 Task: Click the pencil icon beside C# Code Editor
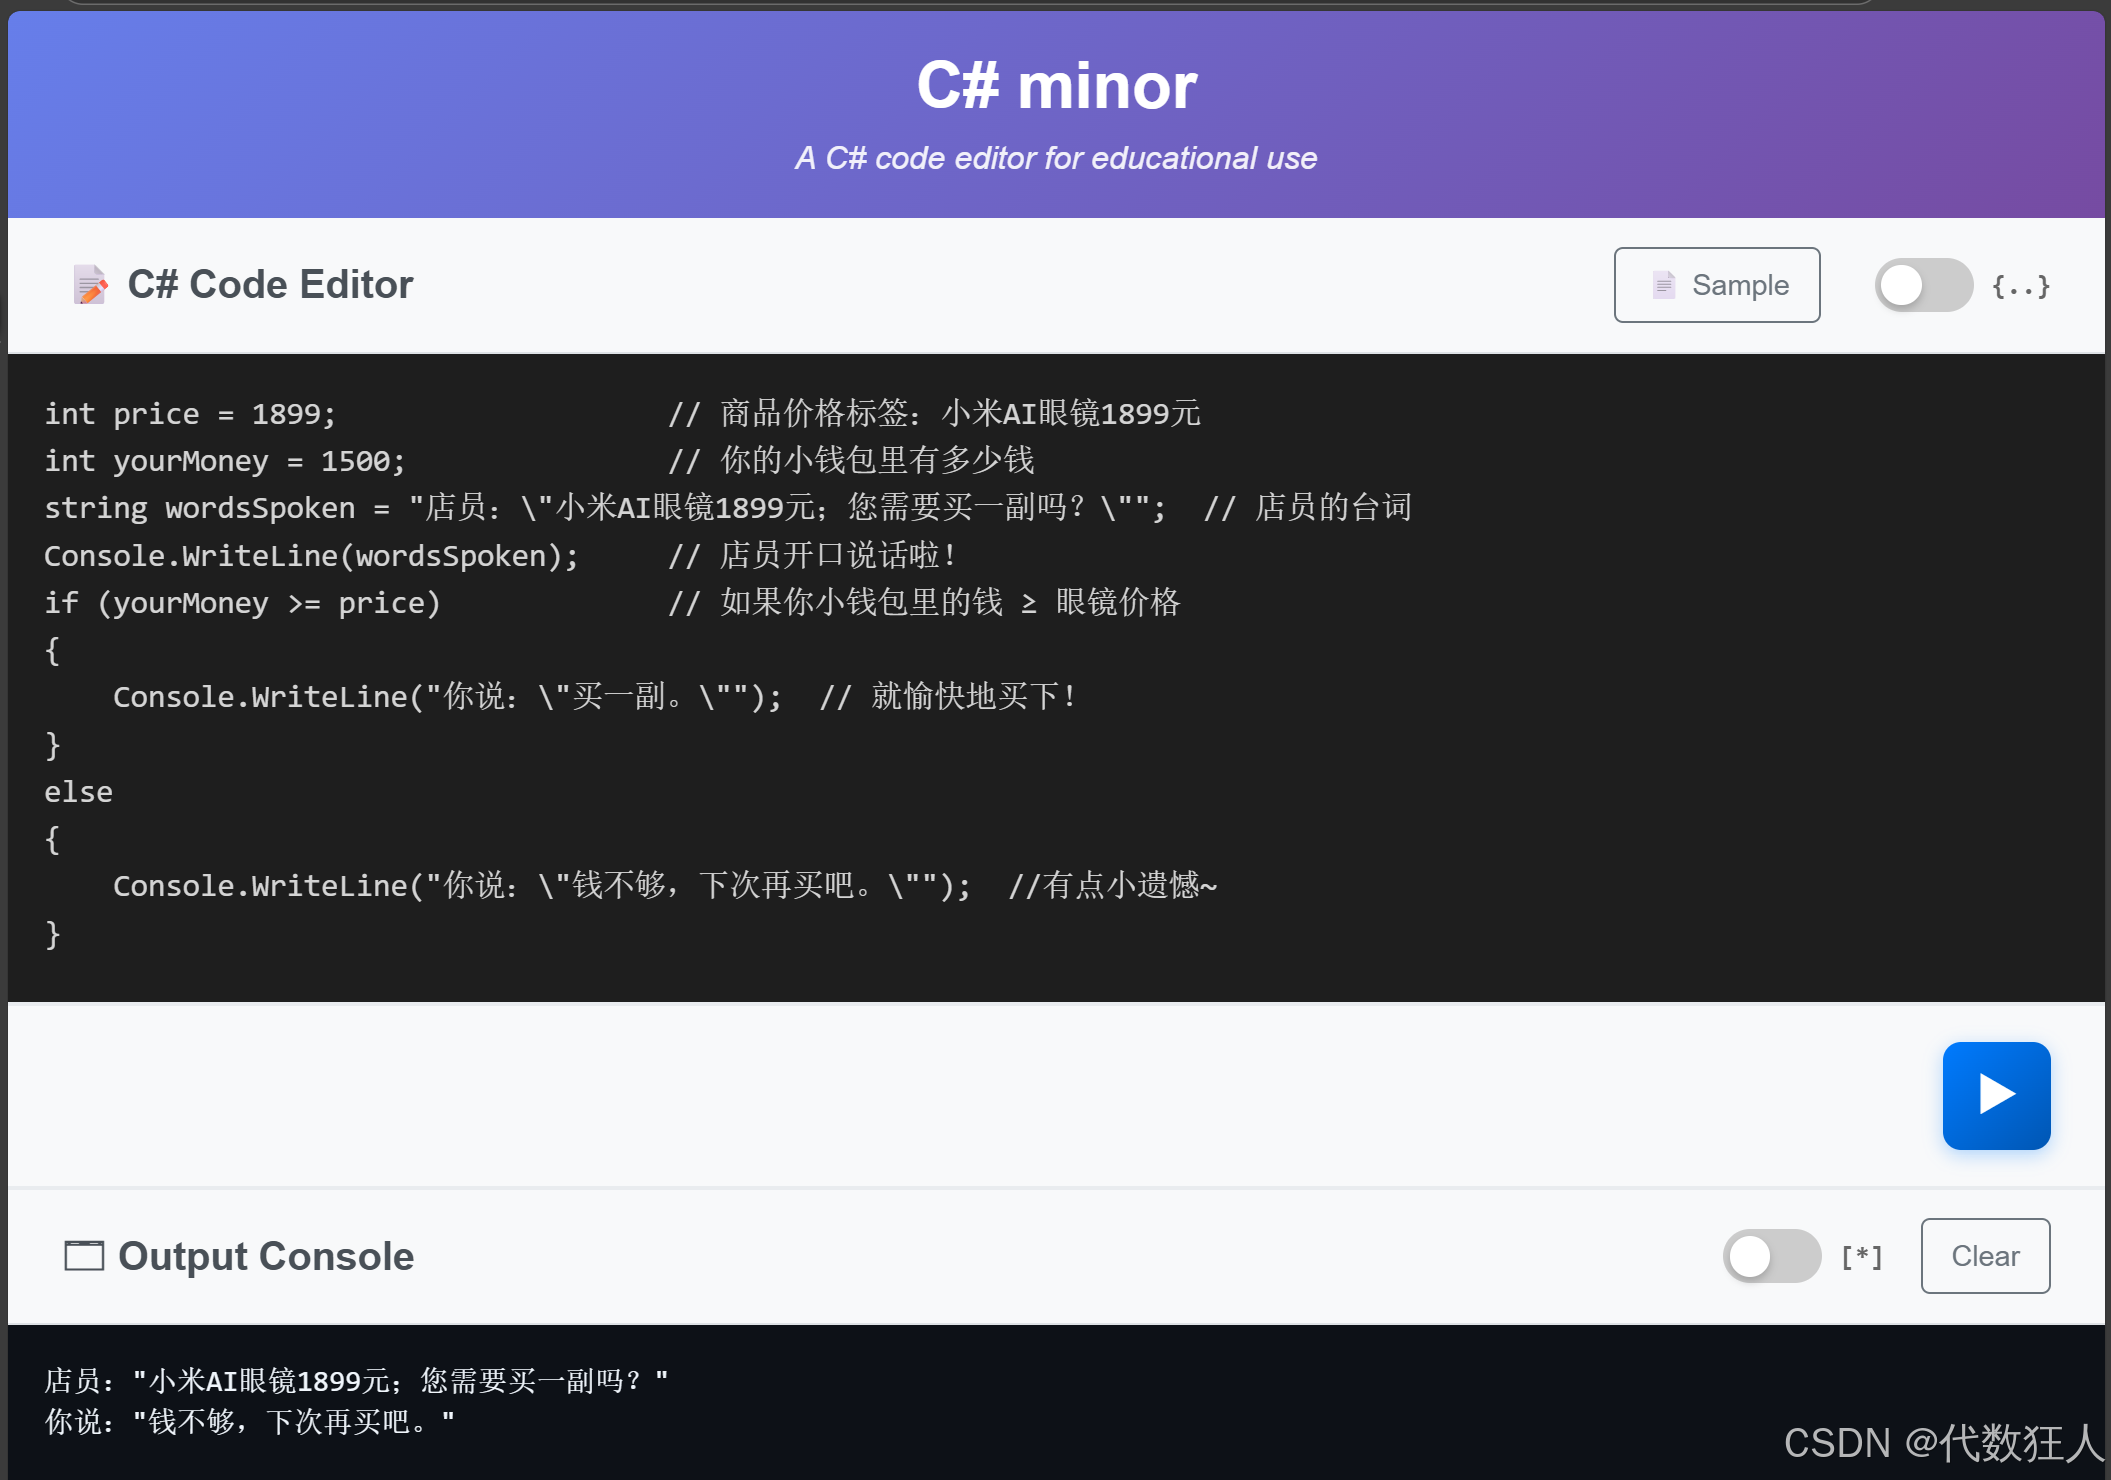89,284
